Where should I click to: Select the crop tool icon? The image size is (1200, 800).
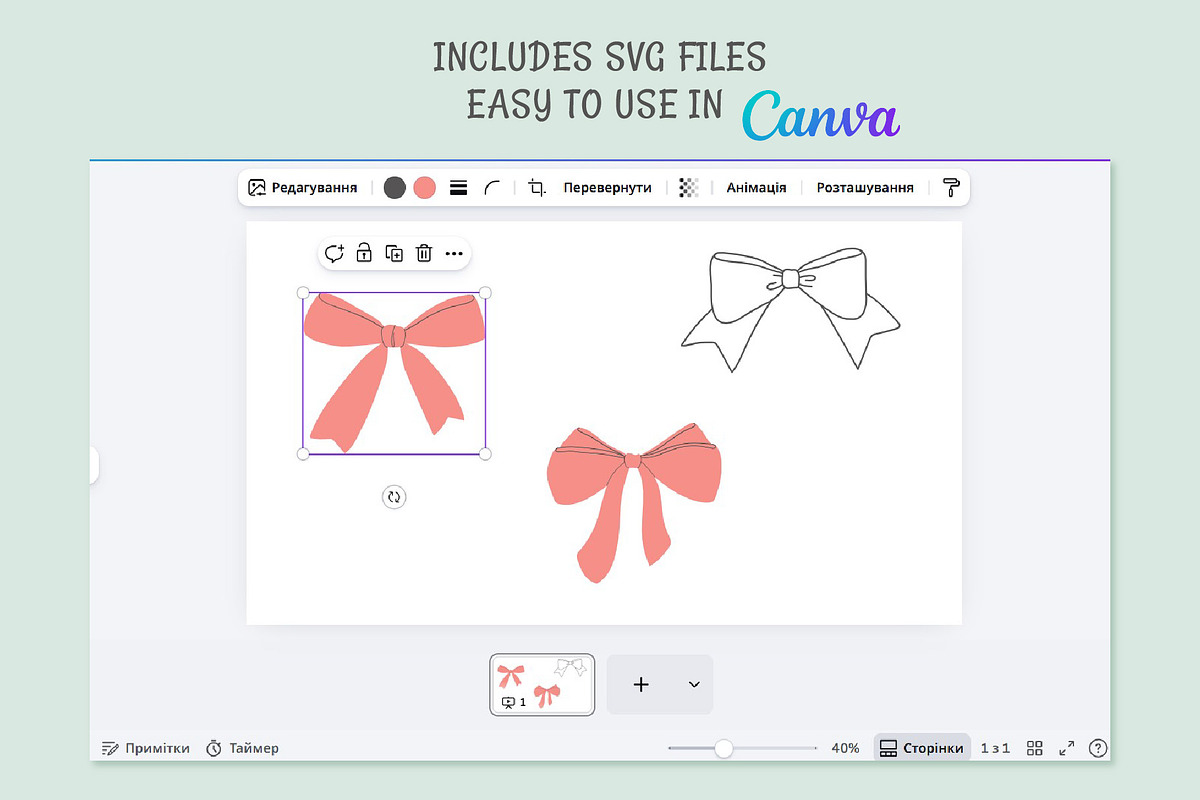click(537, 187)
